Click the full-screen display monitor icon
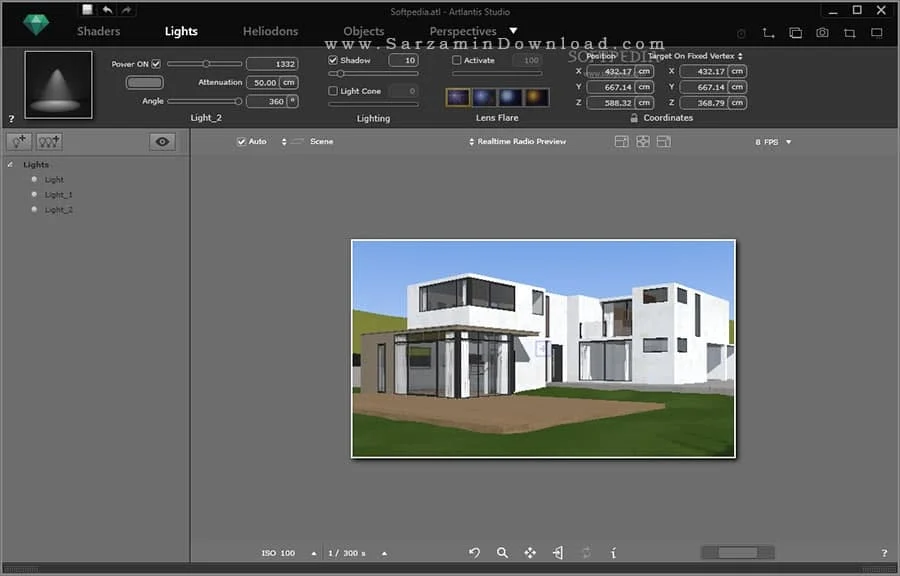900x576 pixels. click(876, 33)
